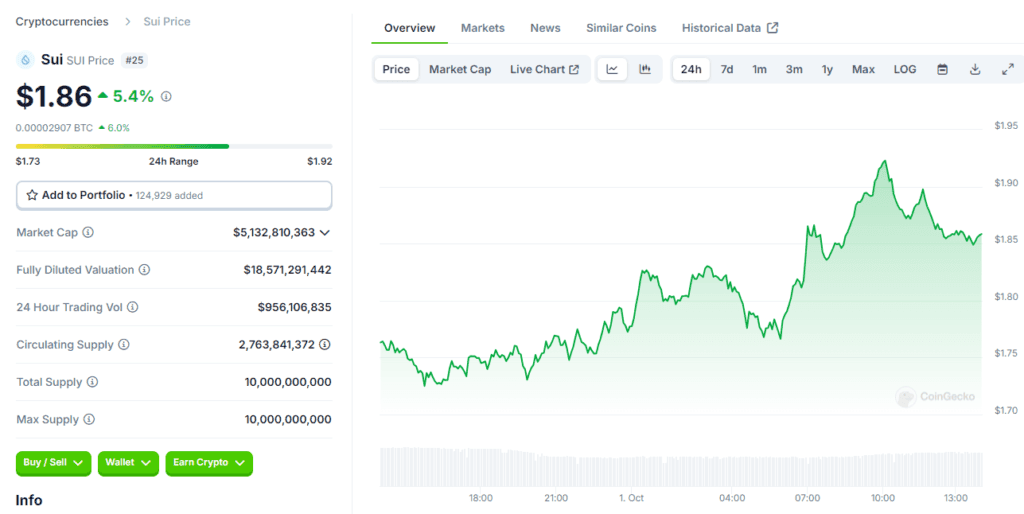Screen dimensions: 1024x514
Task: Click info icon next to Circulating Supply label
Action: point(123,344)
